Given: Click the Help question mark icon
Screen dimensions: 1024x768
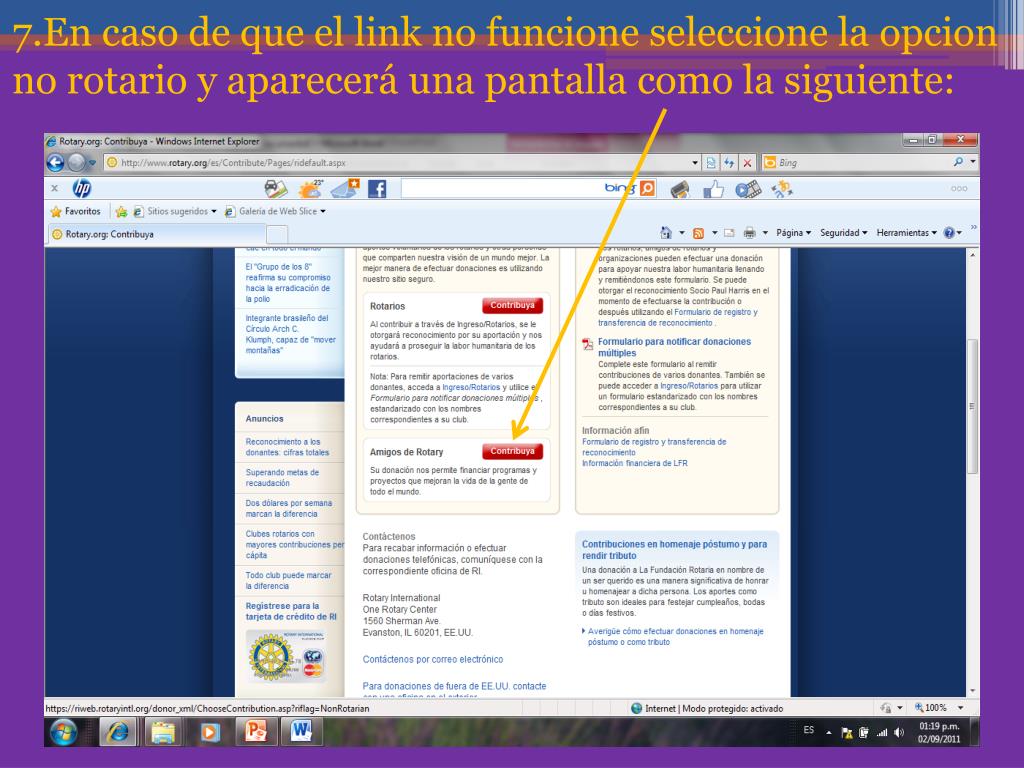Looking at the screenshot, I should pyautogui.click(x=949, y=232).
